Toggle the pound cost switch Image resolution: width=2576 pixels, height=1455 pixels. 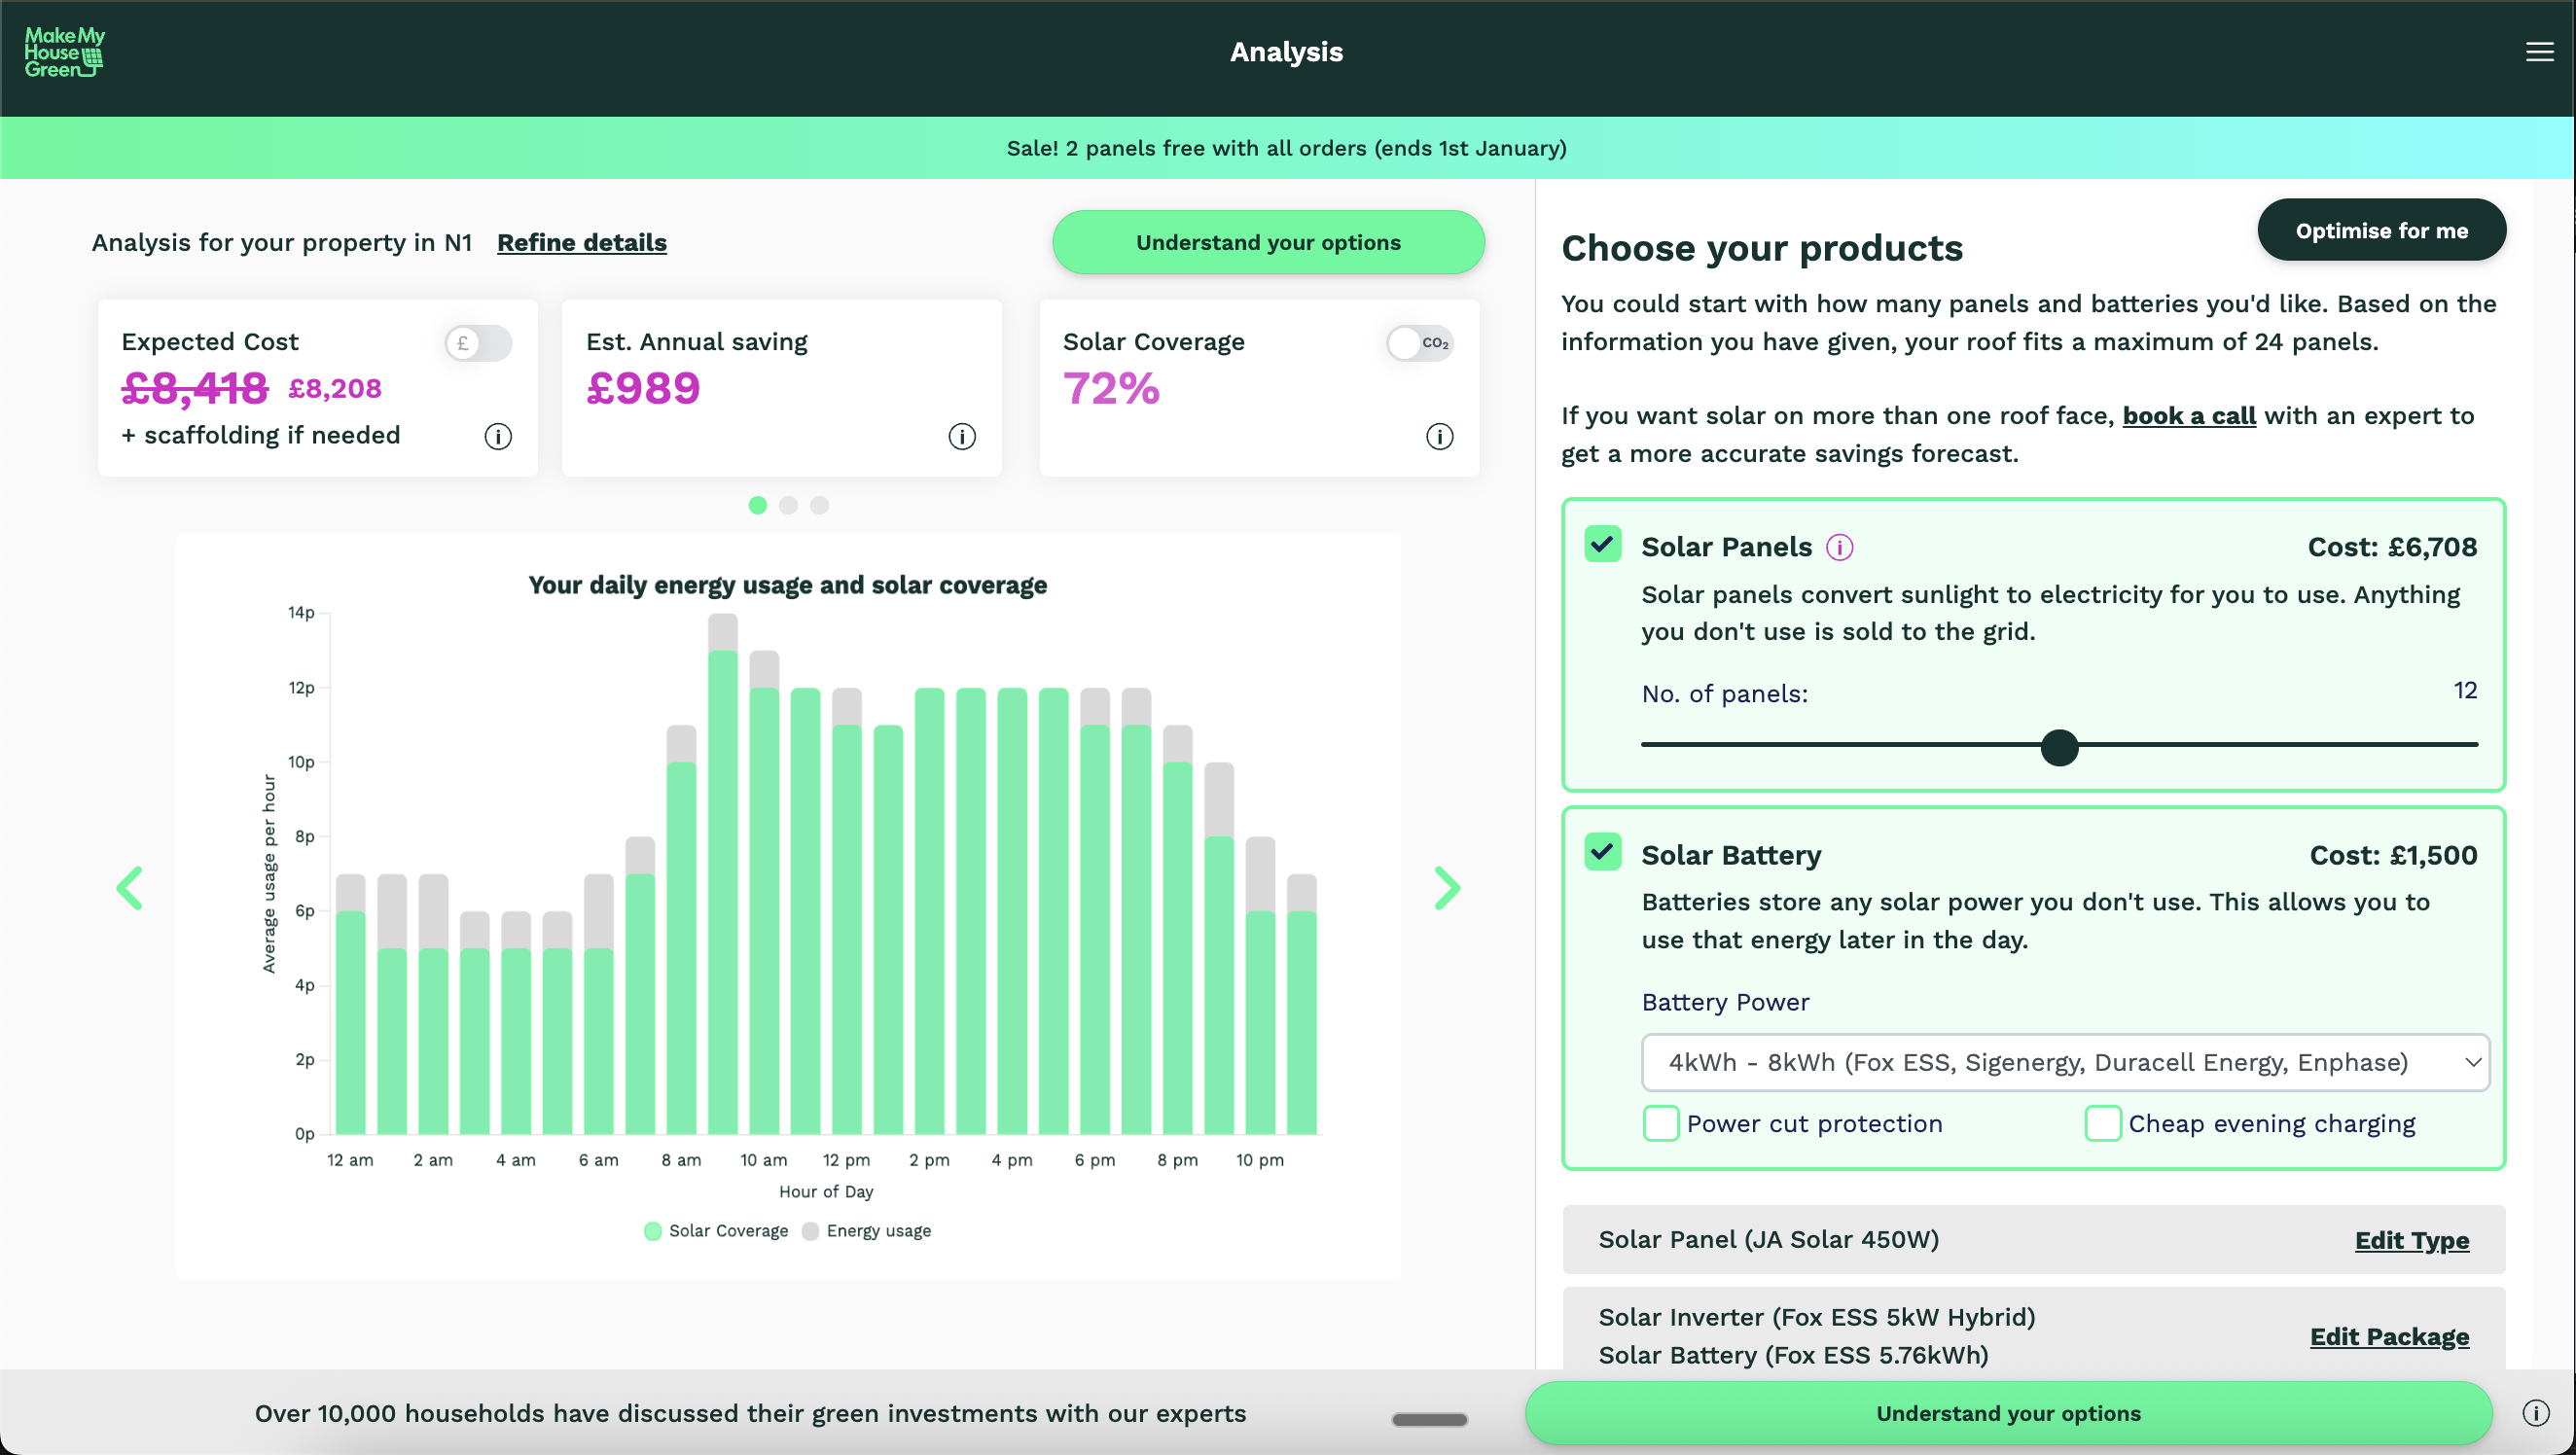click(x=478, y=343)
